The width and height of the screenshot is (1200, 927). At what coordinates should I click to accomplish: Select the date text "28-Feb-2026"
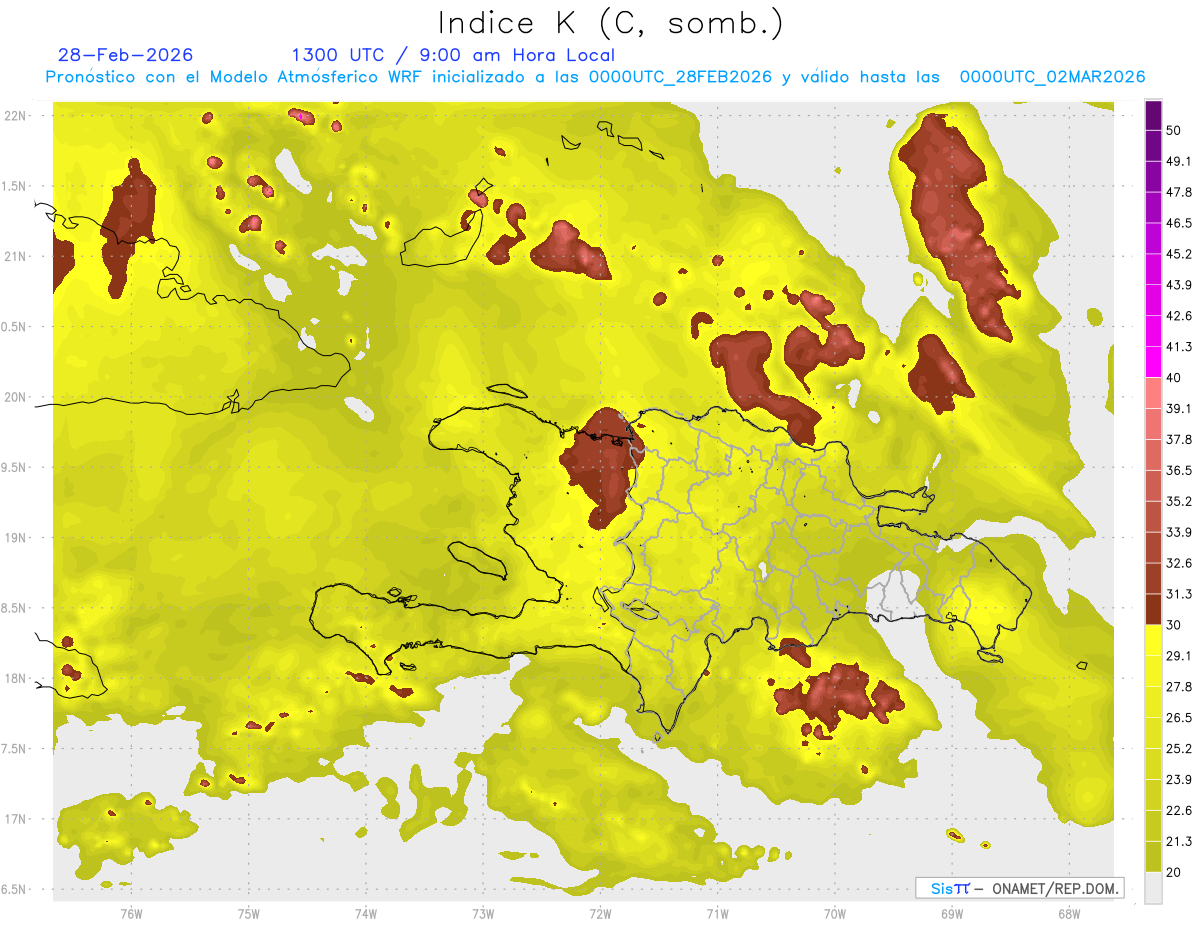[x=125, y=55]
